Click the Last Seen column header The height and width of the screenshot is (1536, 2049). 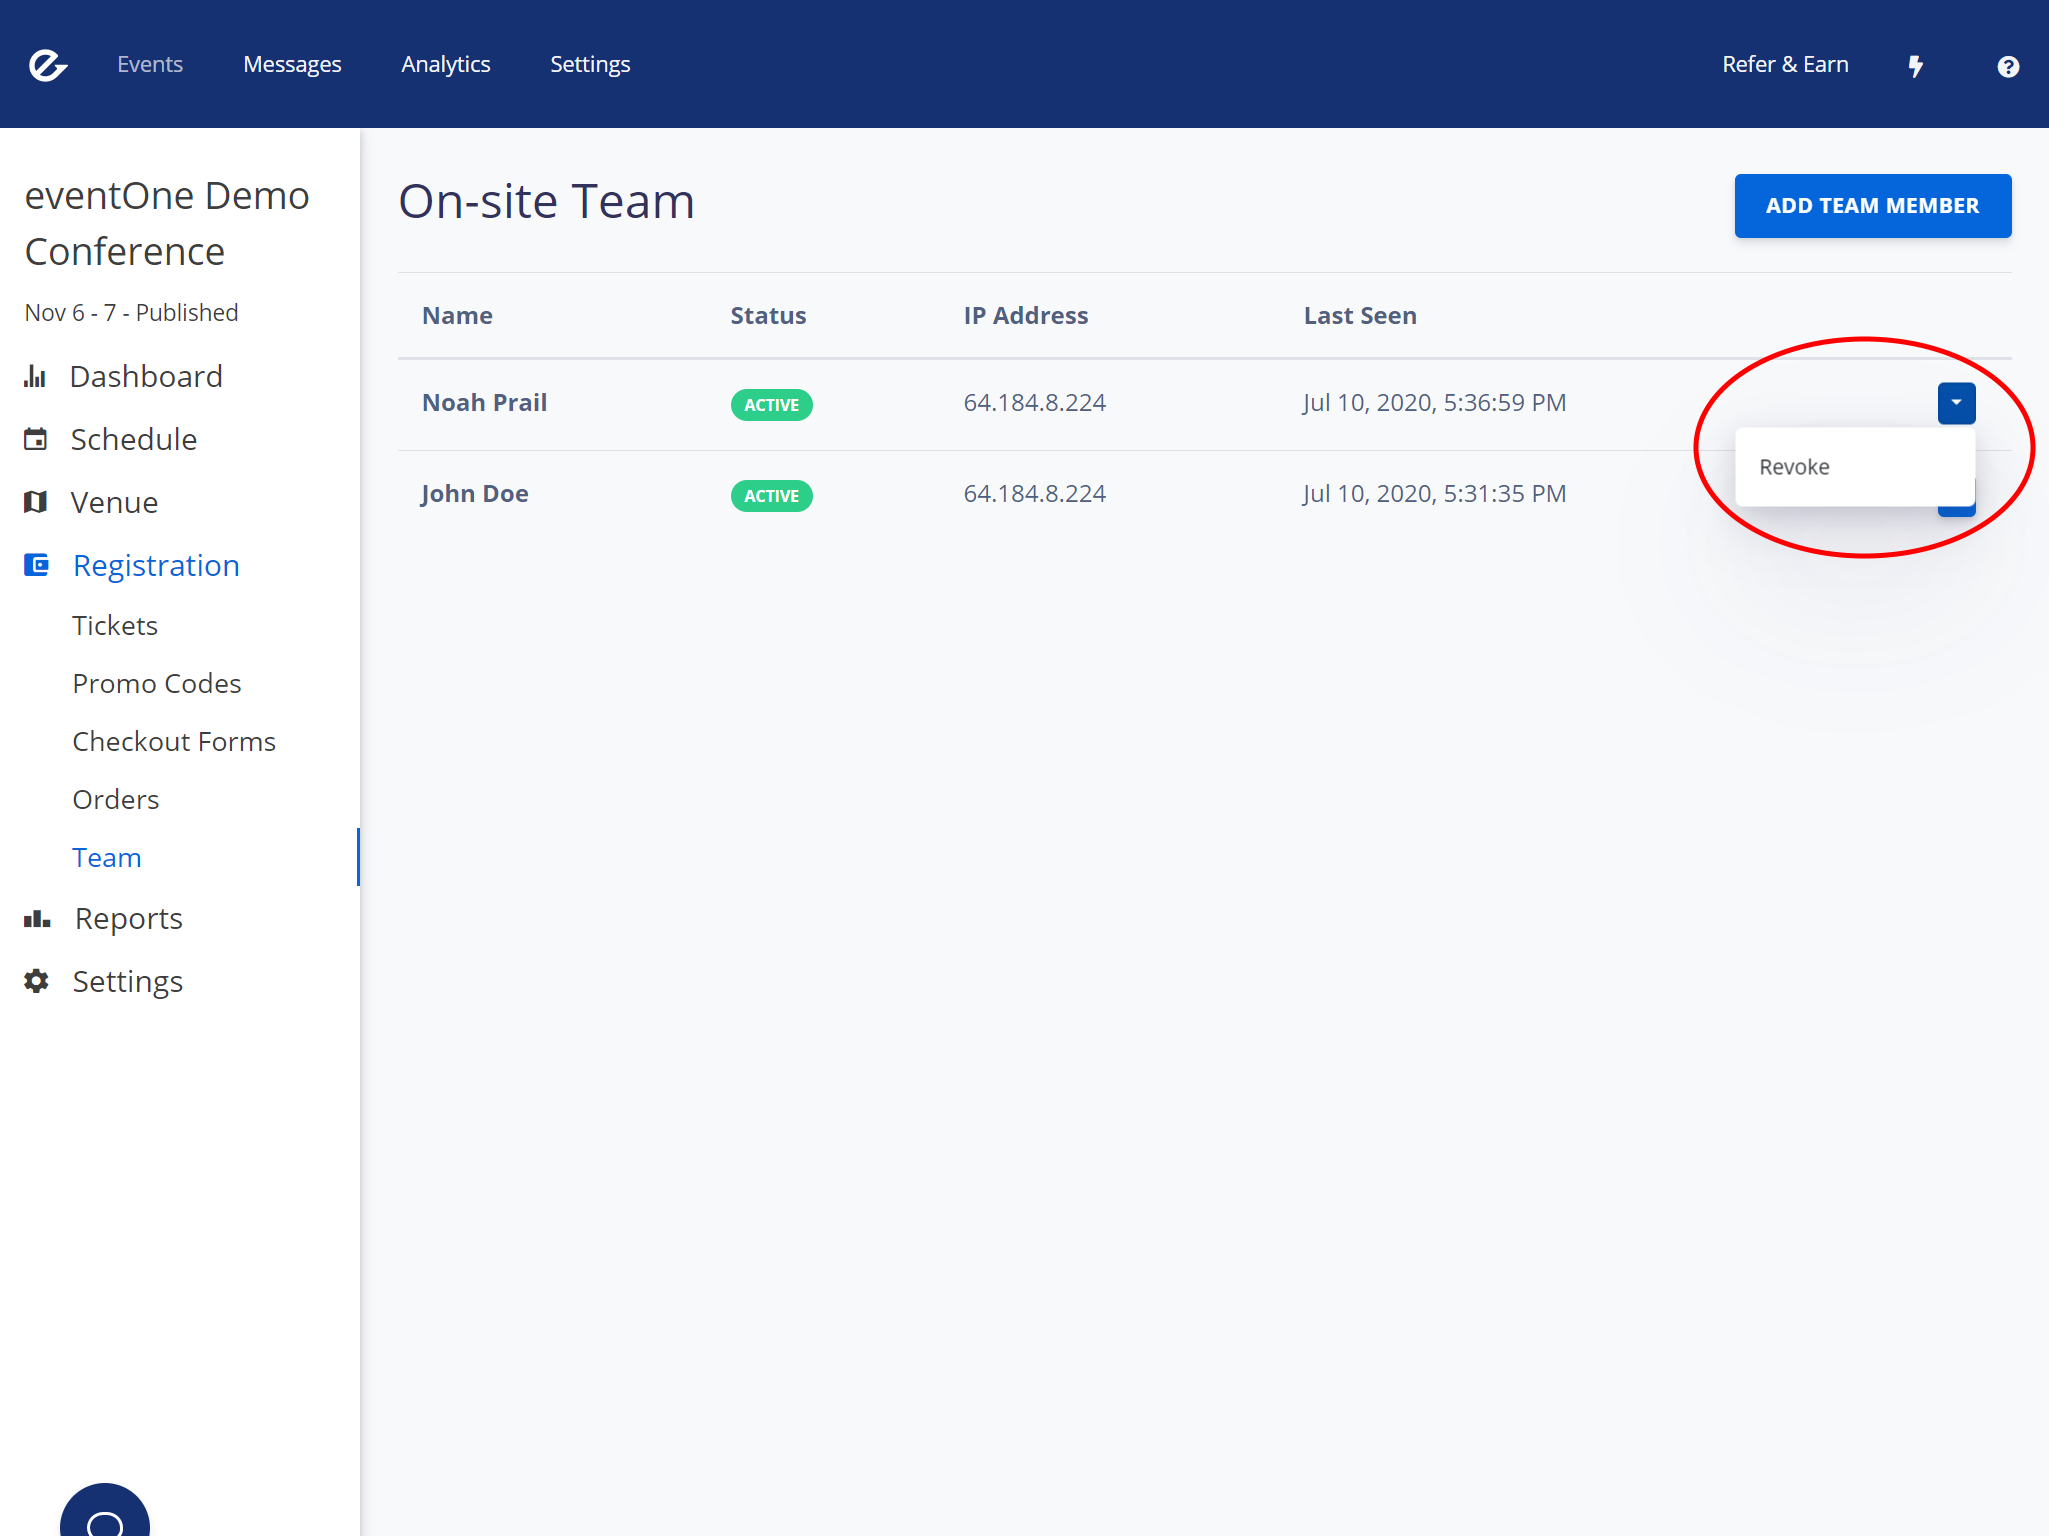click(x=1360, y=316)
